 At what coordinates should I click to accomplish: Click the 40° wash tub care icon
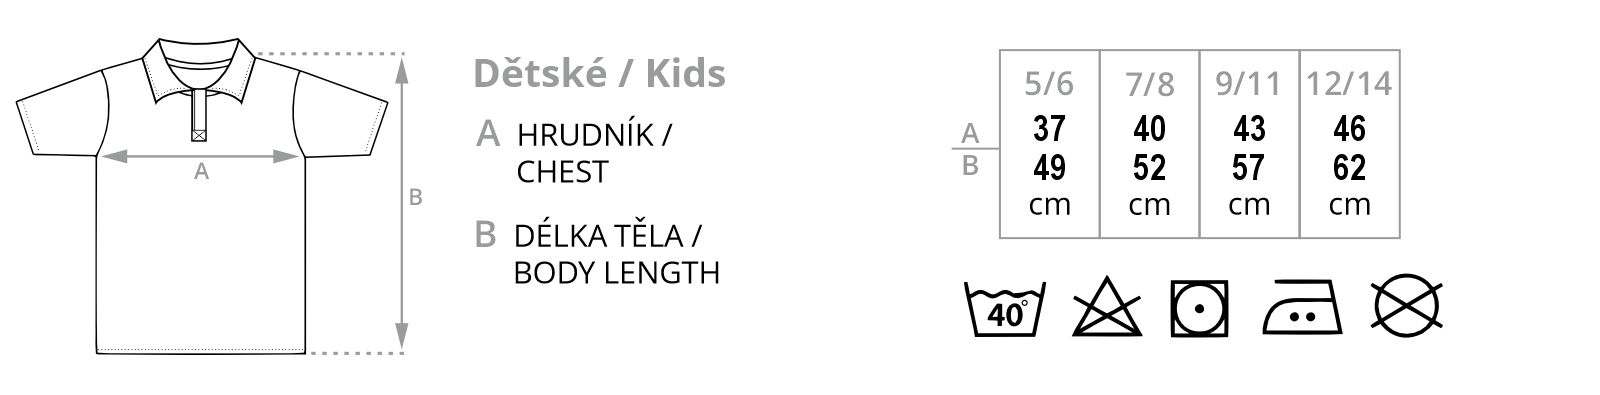click(x=1005, y=308)
